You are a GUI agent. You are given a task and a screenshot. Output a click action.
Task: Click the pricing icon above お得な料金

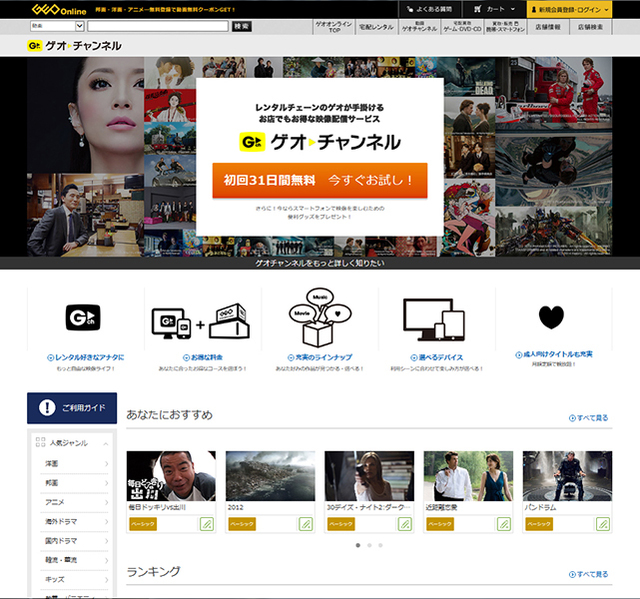click(200, 320)
